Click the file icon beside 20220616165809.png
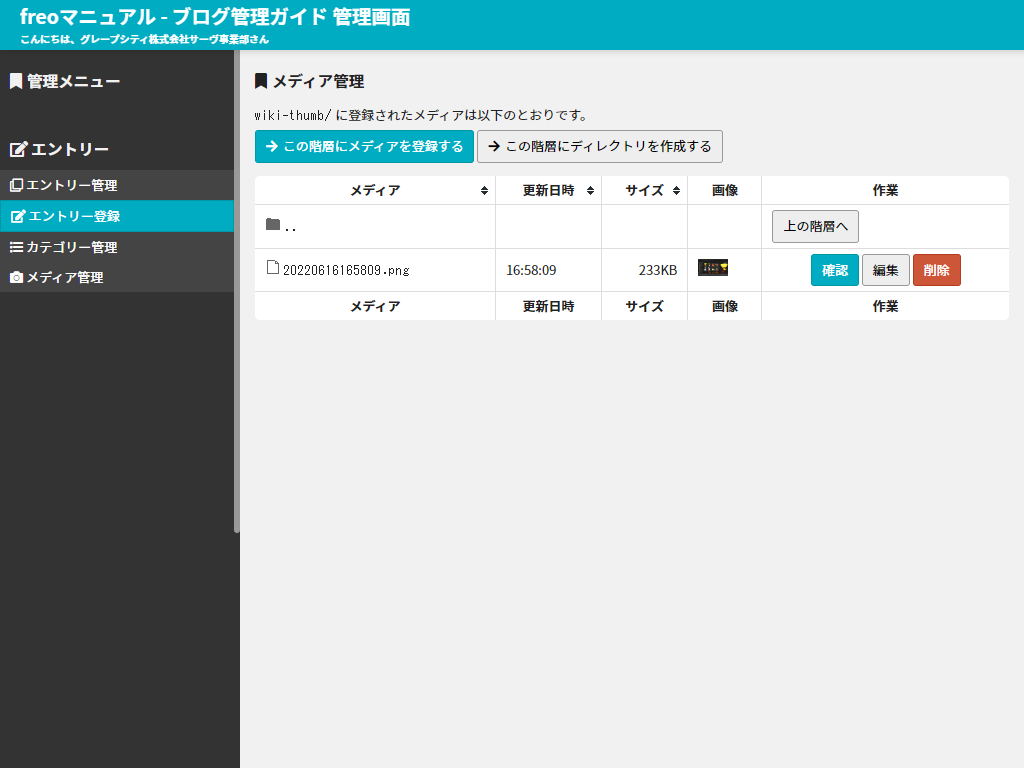The width and height of the screenshot is (1024, 768). click(x=273, y=267)
